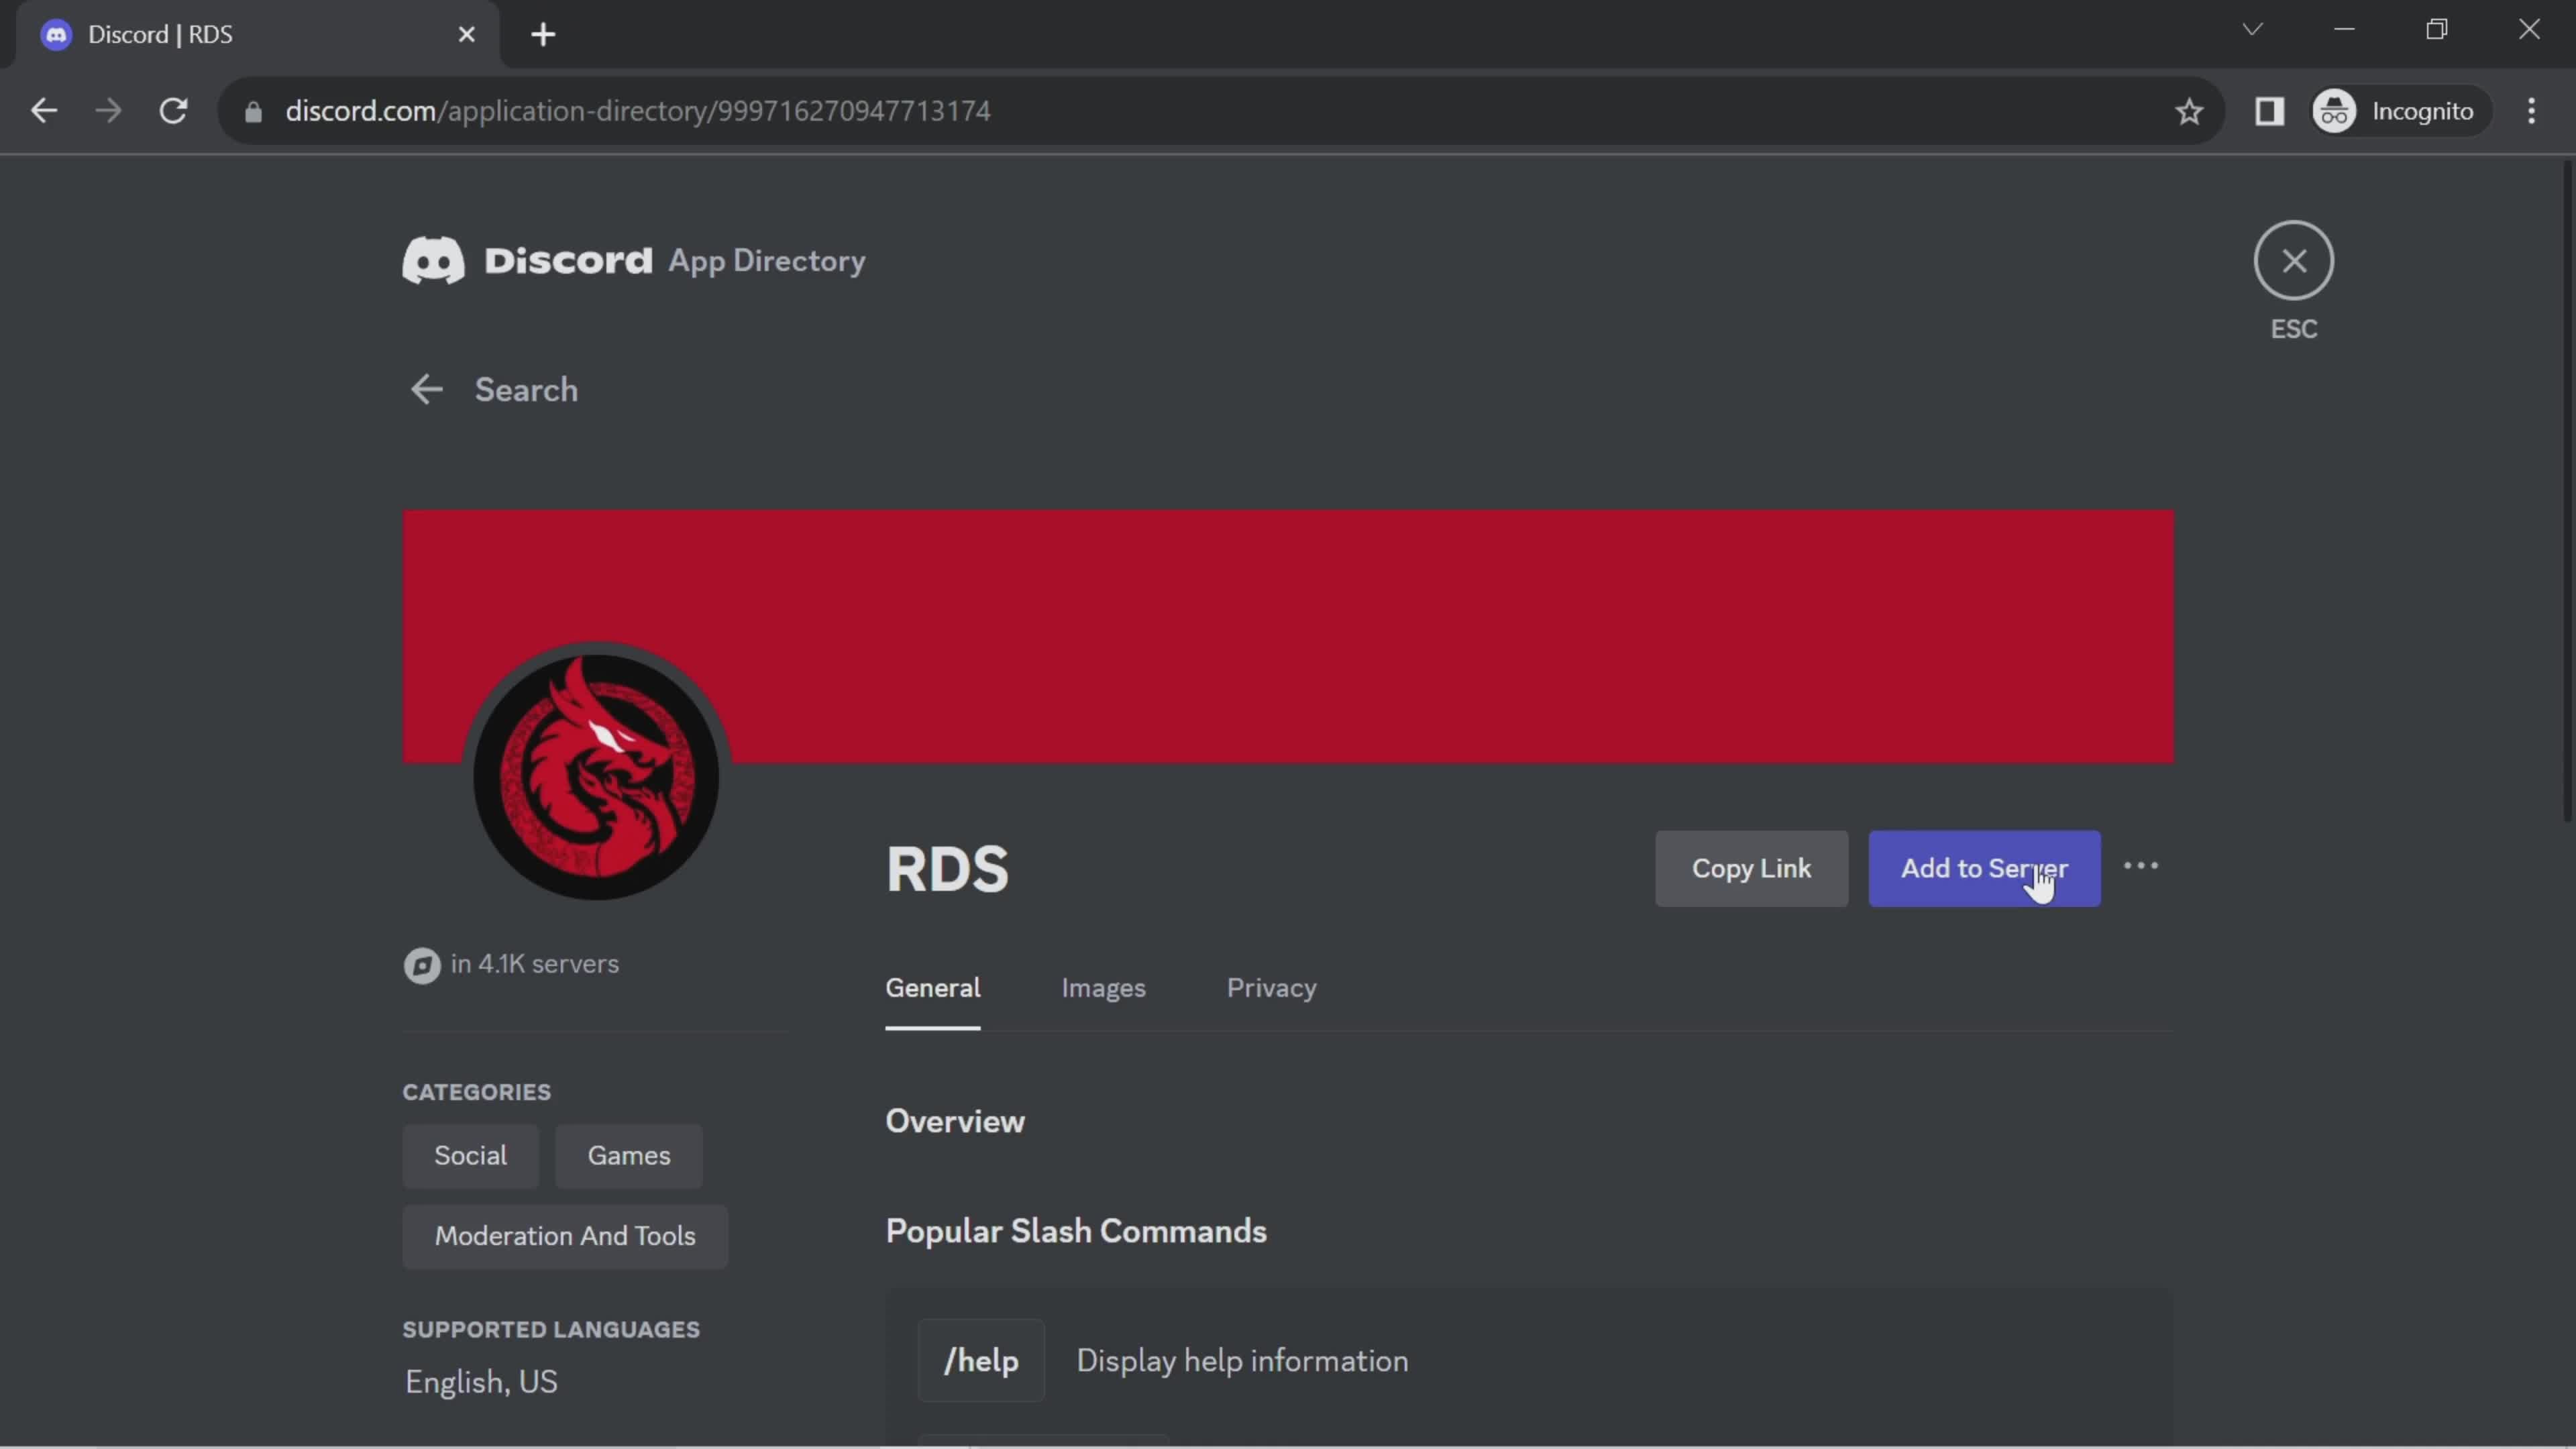
Task: Click the 'in 4.1K servers' text
Action: coord(534,964)
